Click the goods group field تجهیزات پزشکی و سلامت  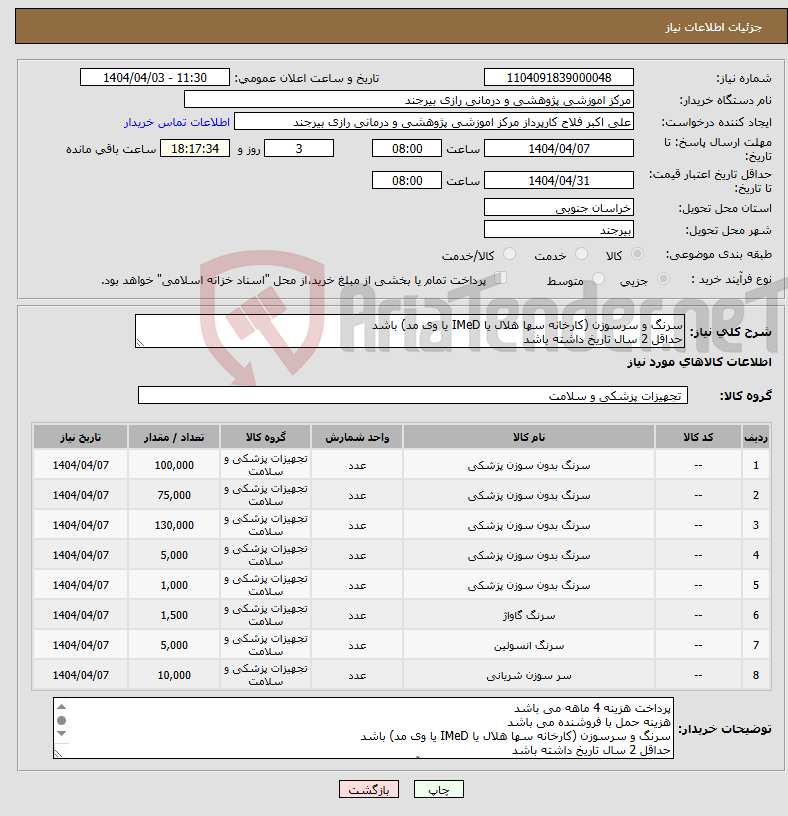tap(413, 396)
